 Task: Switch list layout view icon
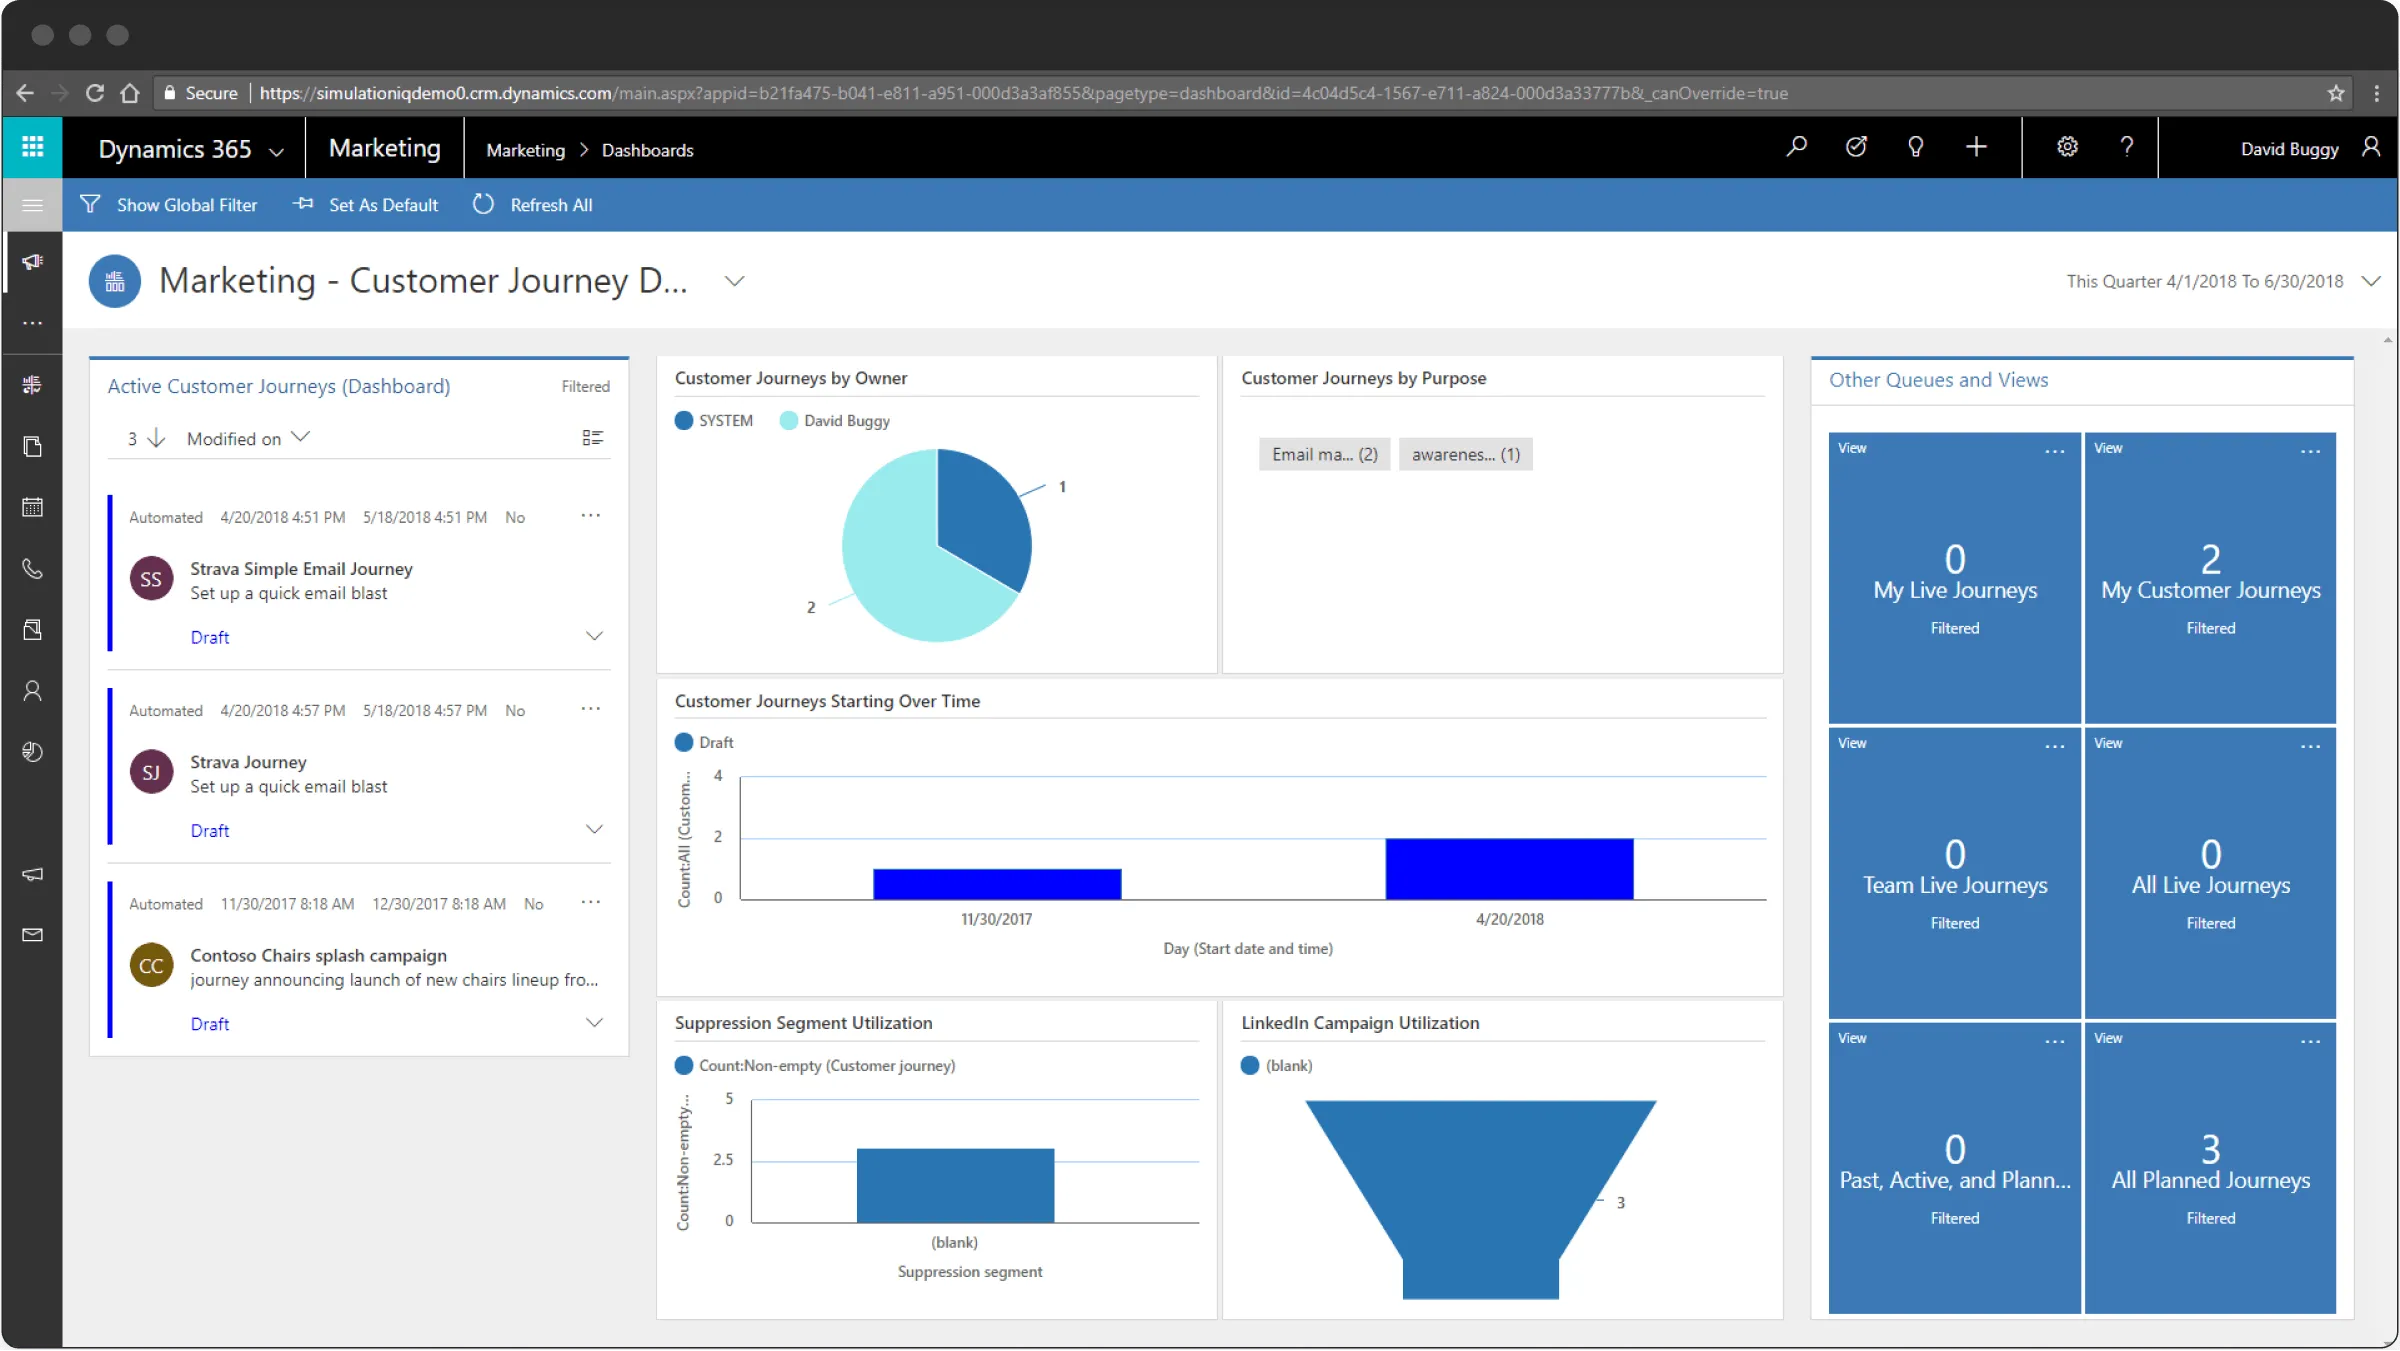[x=592, y=438]
